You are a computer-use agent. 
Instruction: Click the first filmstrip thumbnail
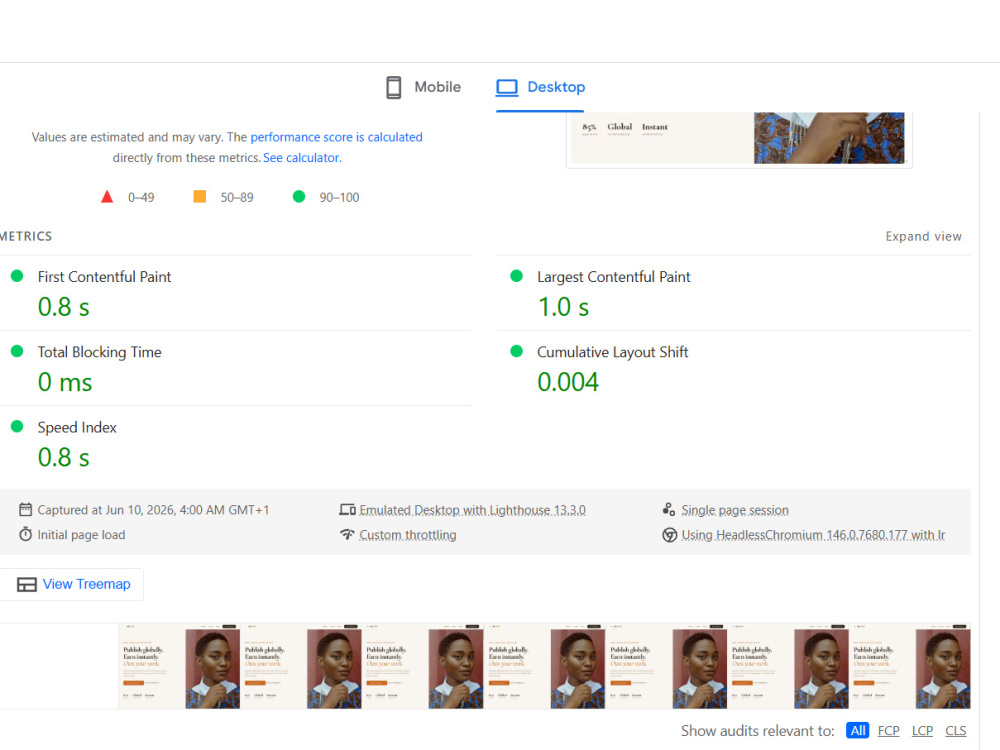tap(179, 666)
